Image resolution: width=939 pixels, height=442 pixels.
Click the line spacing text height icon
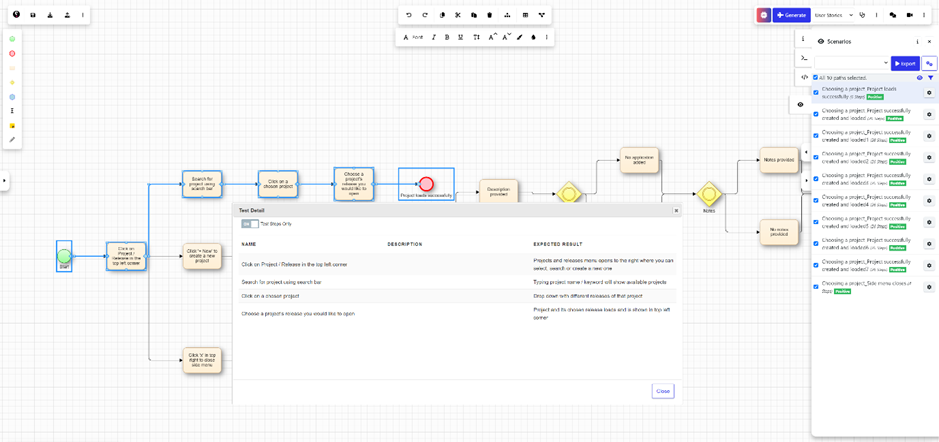tap(477, 37)
